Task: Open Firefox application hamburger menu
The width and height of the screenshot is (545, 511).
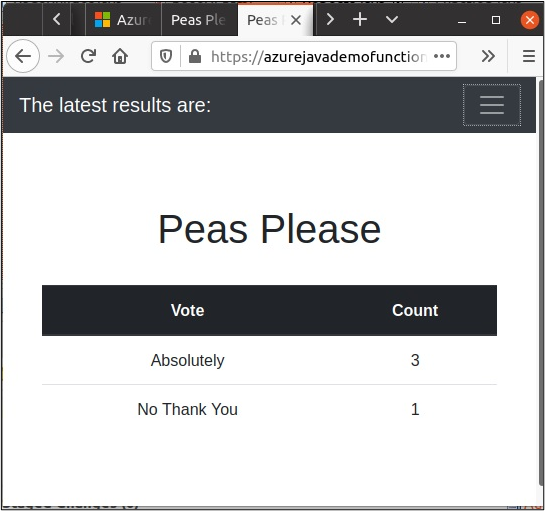Action: coord(529,56)
